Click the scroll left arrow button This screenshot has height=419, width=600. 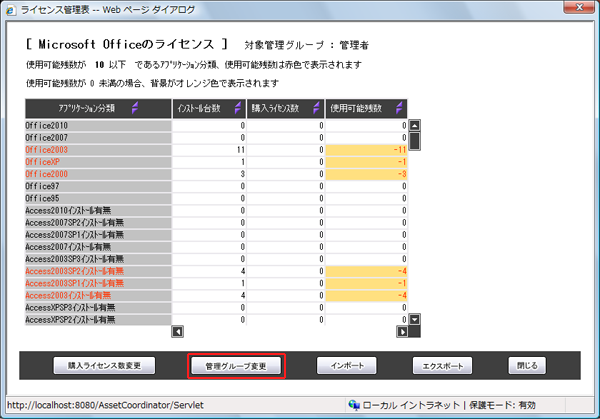coord(178,331)
